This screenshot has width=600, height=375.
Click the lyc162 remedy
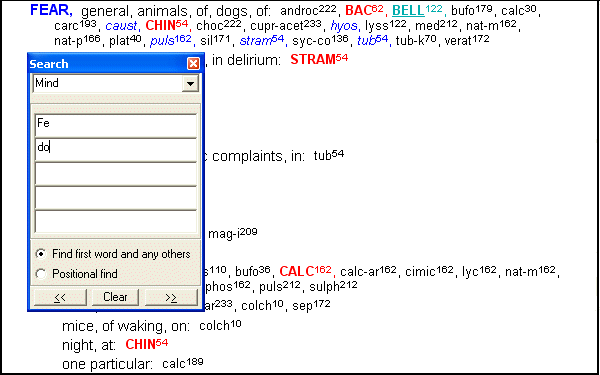click(x=479, y=271)
